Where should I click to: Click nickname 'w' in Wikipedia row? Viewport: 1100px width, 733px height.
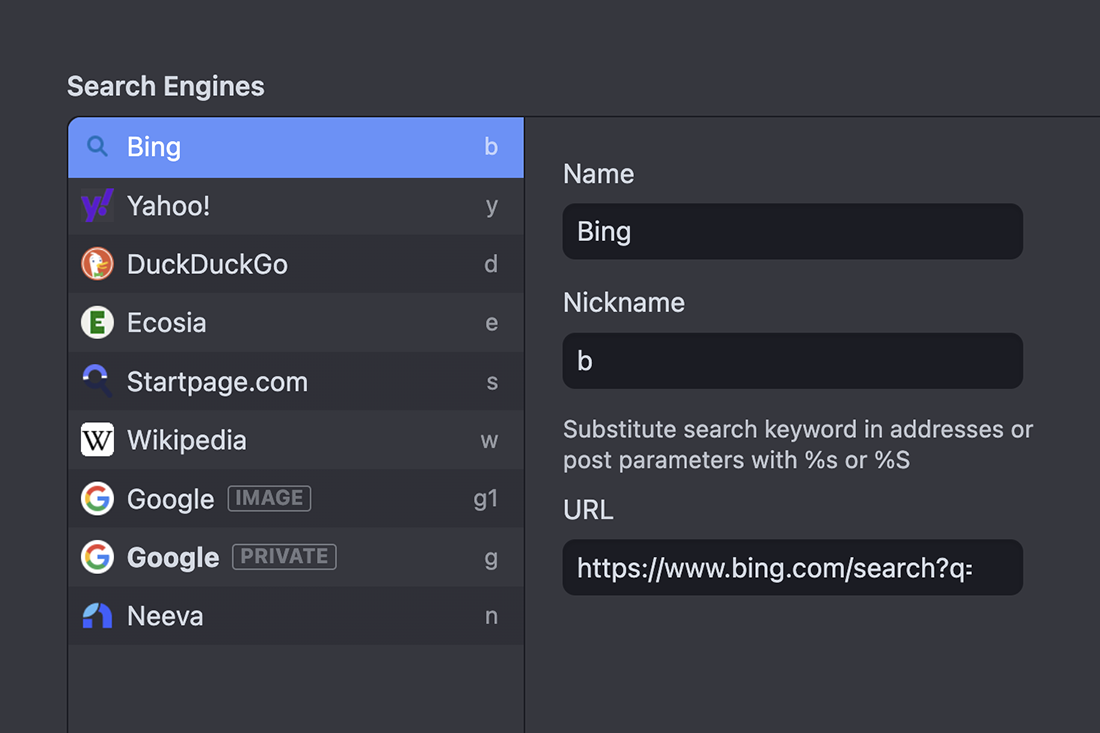pos(489,441)
